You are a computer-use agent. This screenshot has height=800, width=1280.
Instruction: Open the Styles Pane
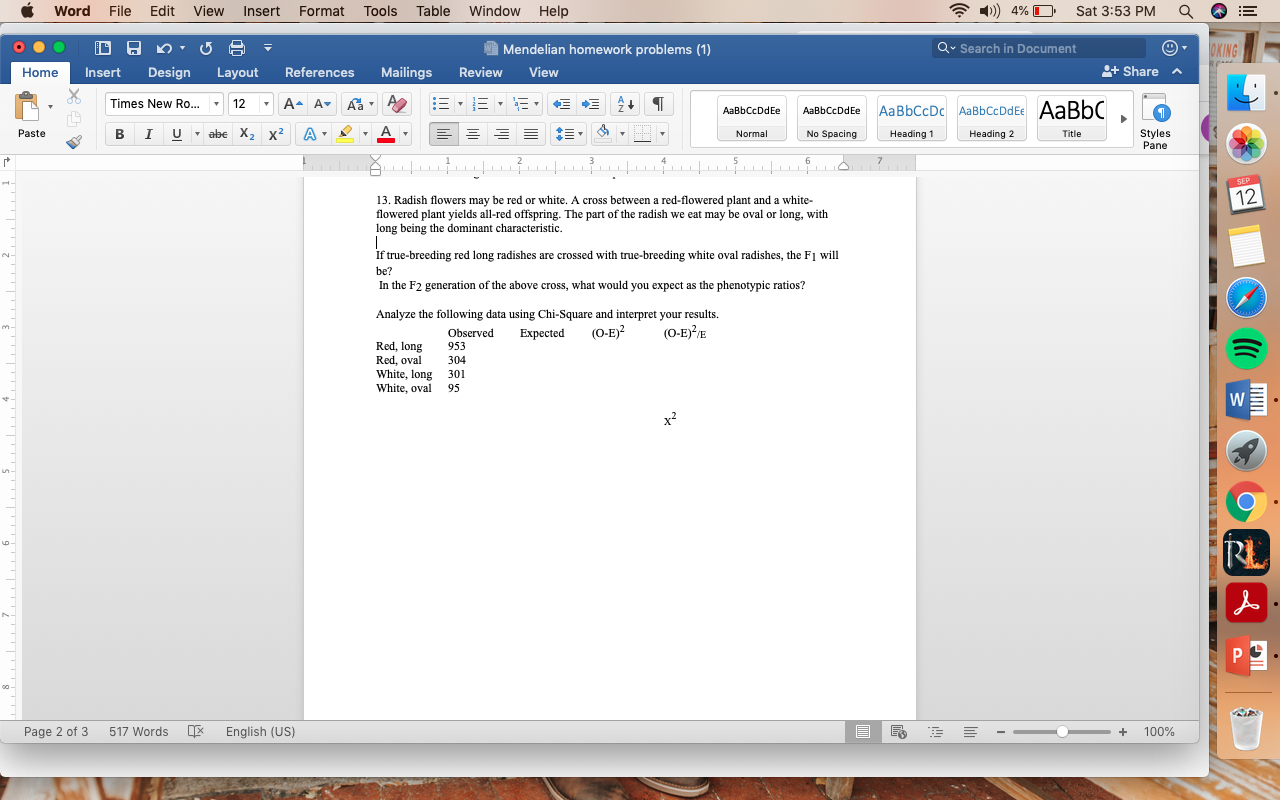[x=1155, y=120]
